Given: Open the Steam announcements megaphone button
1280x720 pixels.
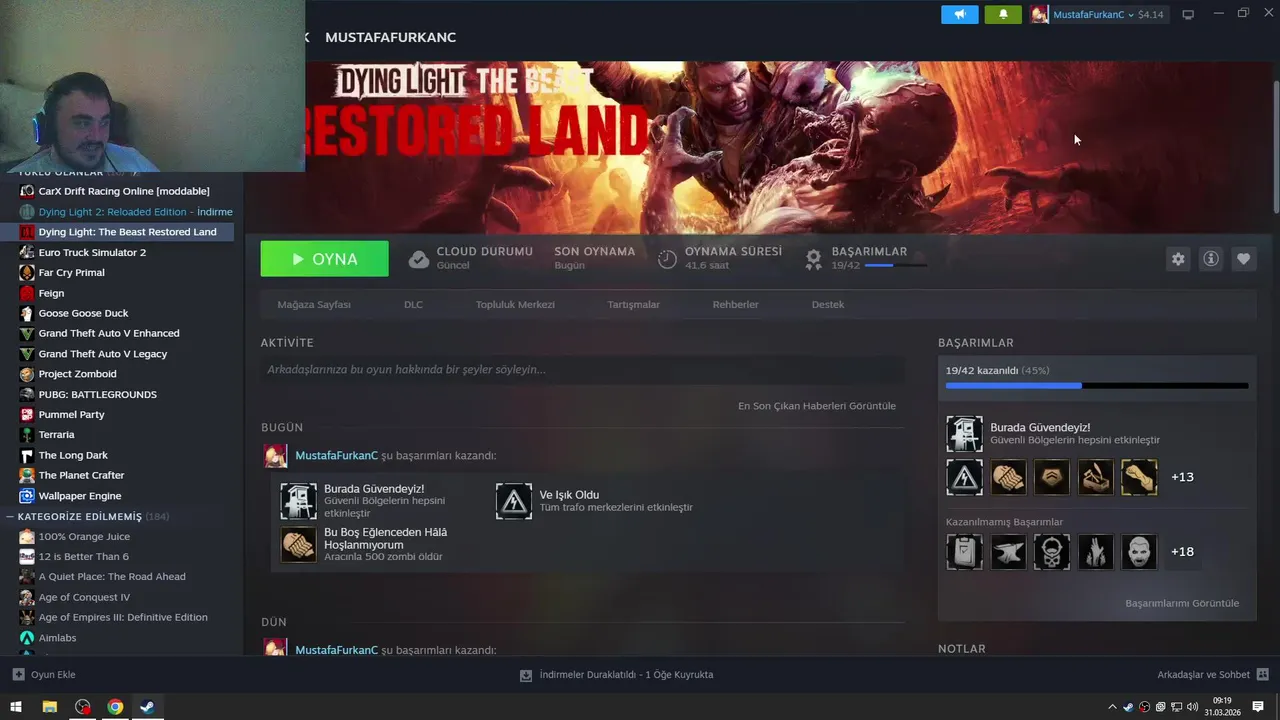Looking at the screenshot, I should (x=959, y=14).
